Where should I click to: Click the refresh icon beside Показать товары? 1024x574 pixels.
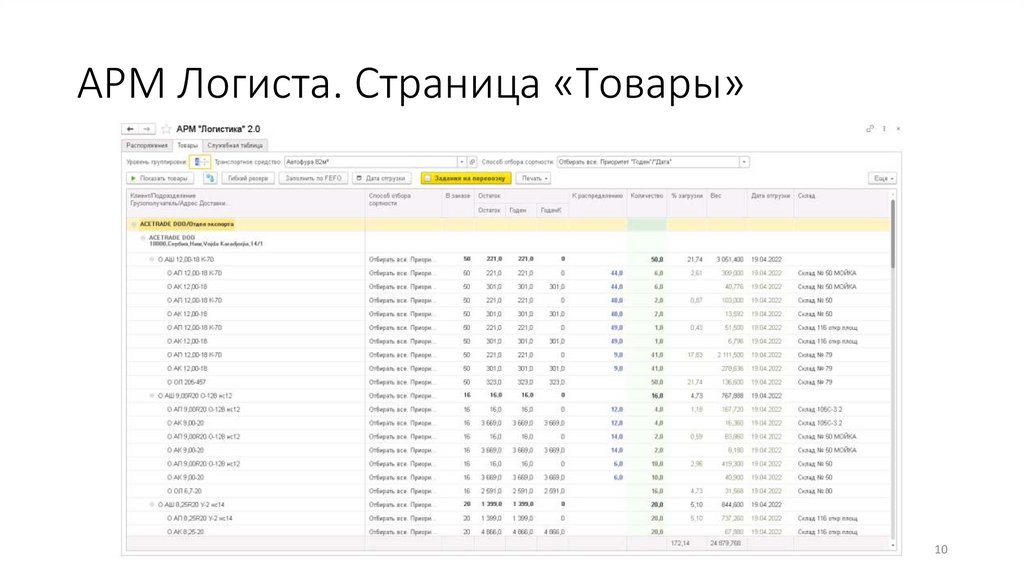(210, 178)
